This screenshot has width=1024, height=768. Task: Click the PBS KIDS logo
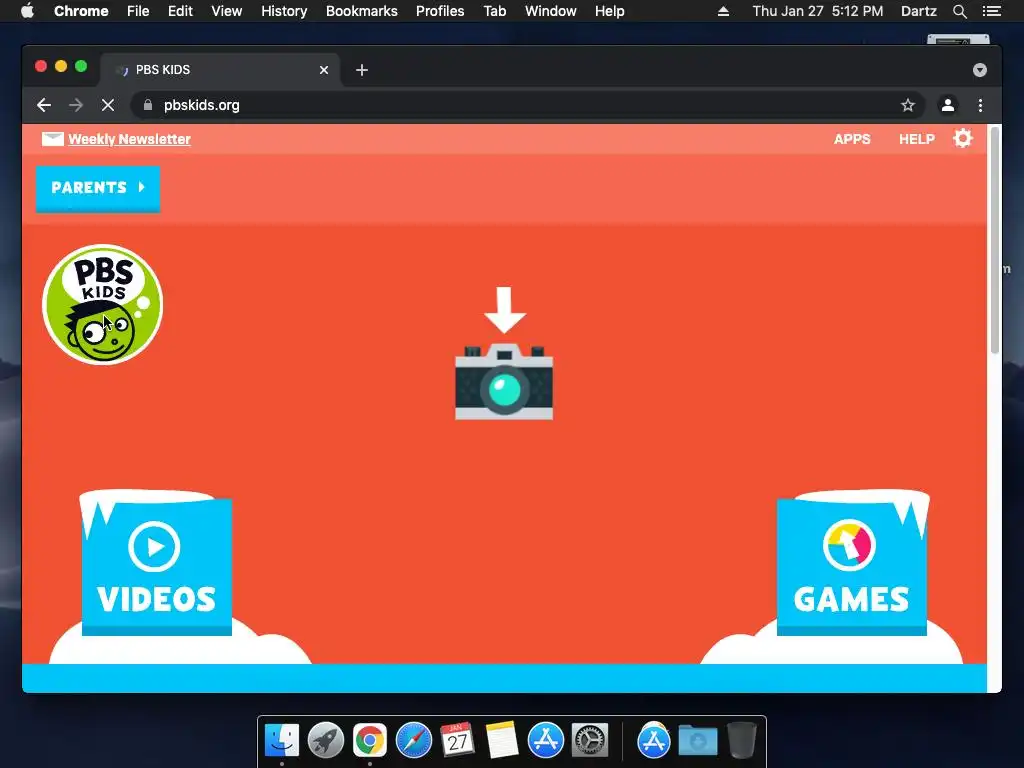click(103, 304)
